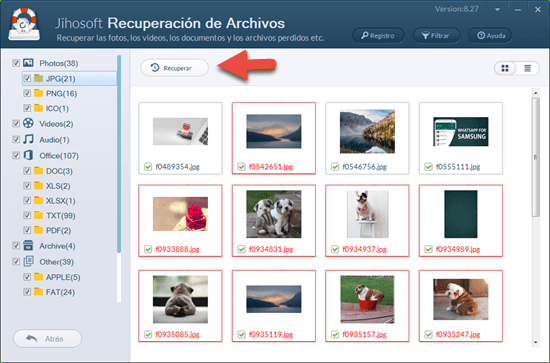Select the PNG(16) tree entry
Image resolution: width=550 pixels, height=363 pixels.
[x=61, y=93]
